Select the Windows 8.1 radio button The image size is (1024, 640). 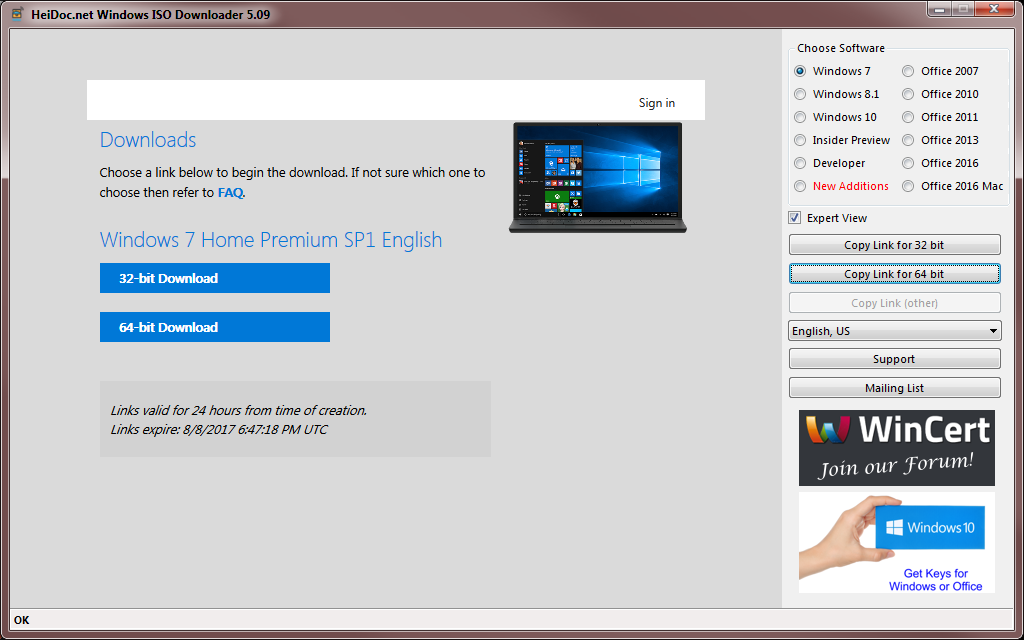pyautogui.click(x=800, y=94)
